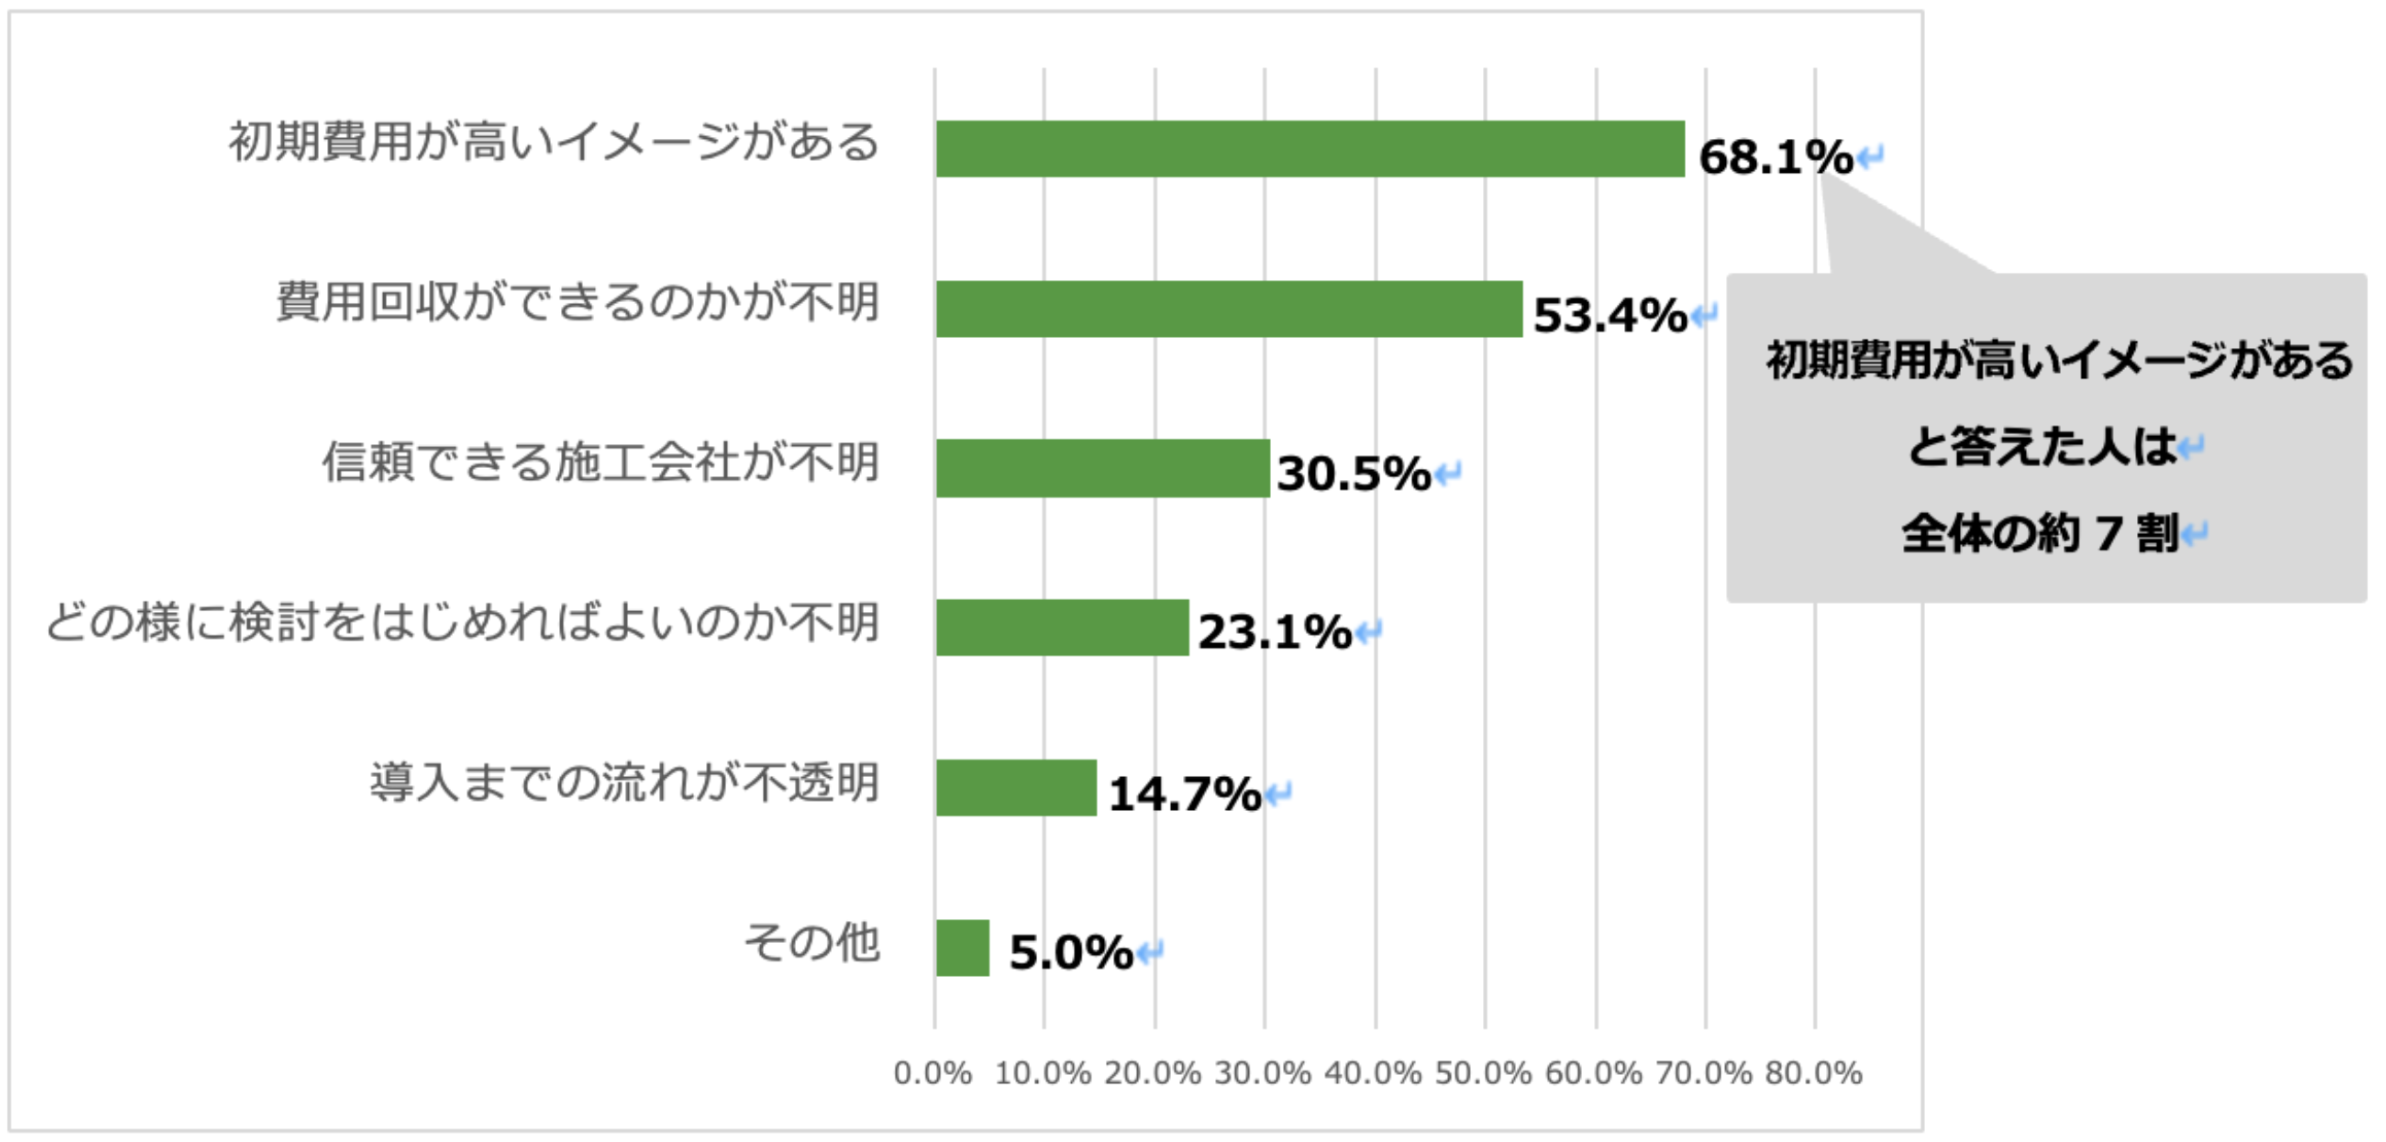This screenshot has width=2386, height=1142.
Task: Select the どの様に検討をはじめればよいのか不明 label
Action: tap(462, 622)
